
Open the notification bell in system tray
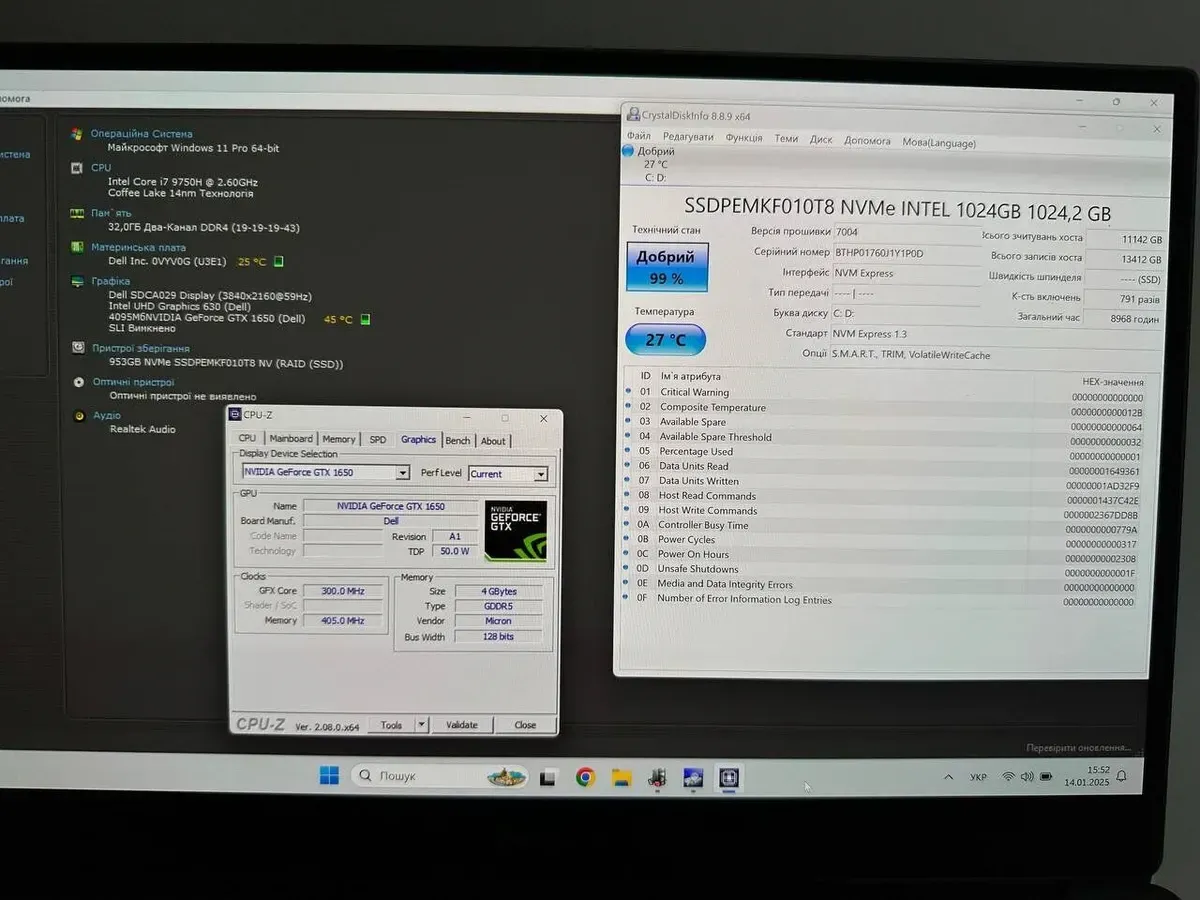pos(1121,776)
